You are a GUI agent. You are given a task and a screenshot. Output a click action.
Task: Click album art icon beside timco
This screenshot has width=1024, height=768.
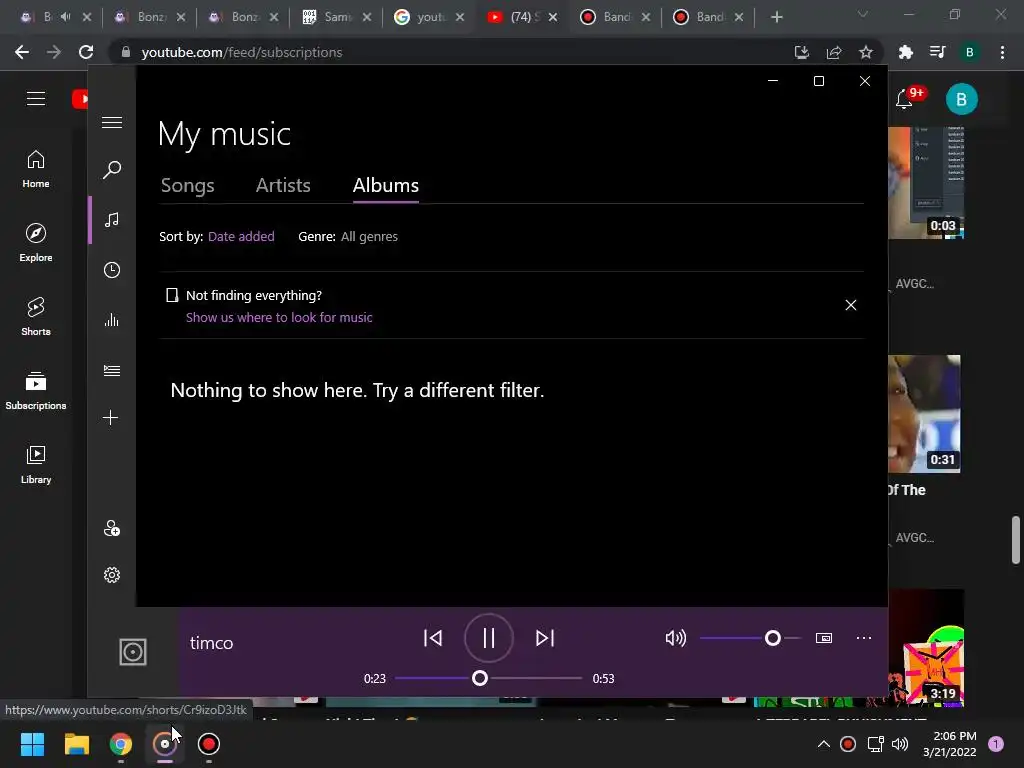coord(133,652)
